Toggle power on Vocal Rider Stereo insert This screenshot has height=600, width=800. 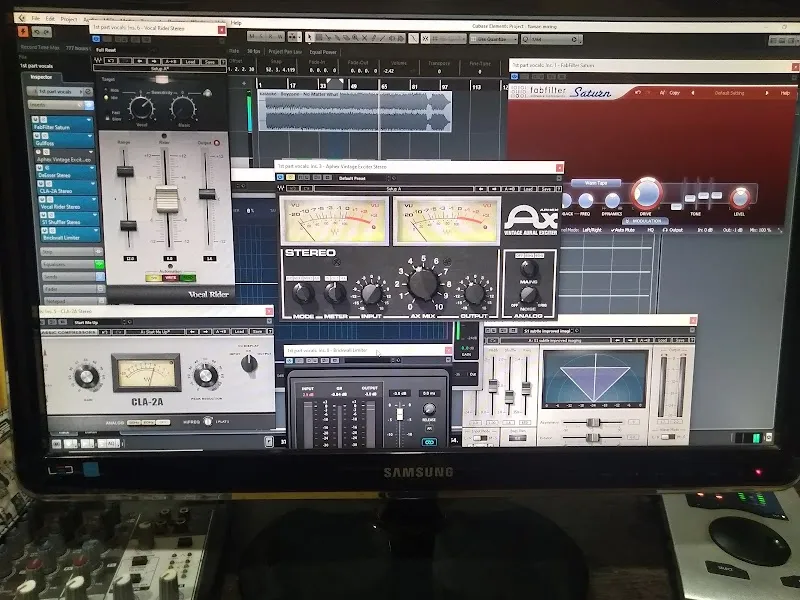(42, 199)
